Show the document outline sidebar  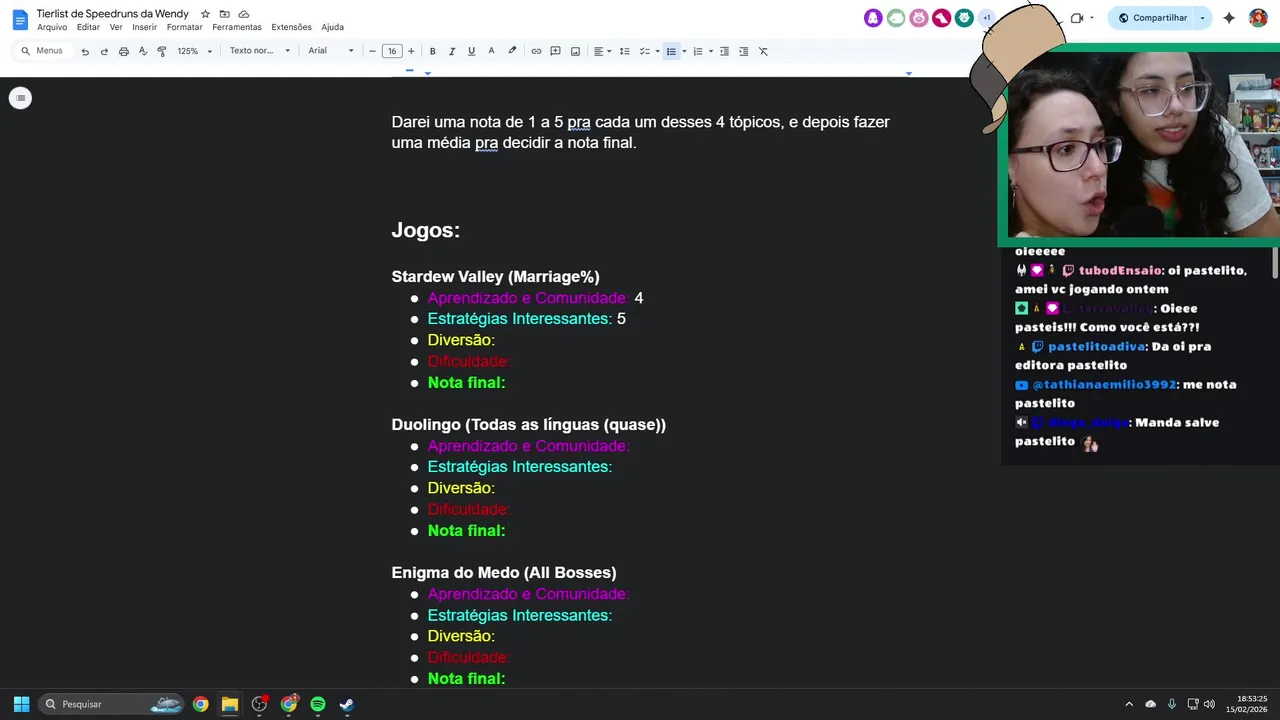pos(20,98)
